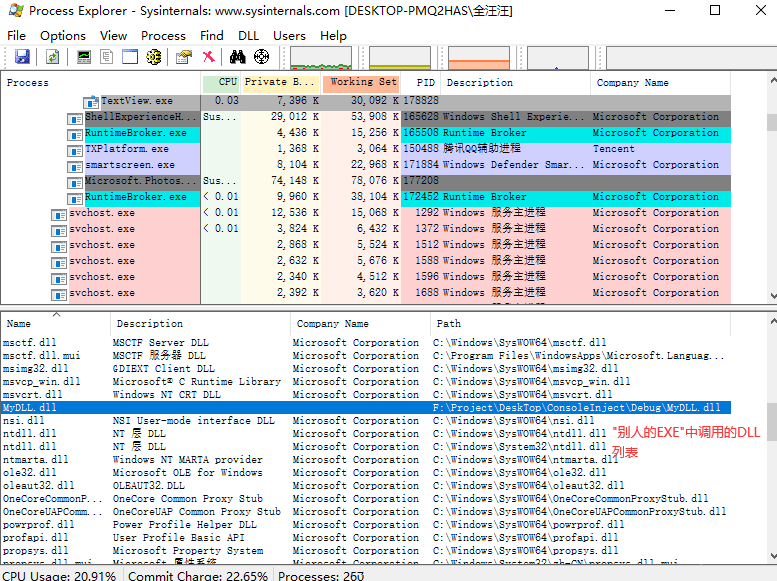Screen dimensions: 777x581
Task: Sort DLL list by Path column header
Action: [x=580, y=324]
